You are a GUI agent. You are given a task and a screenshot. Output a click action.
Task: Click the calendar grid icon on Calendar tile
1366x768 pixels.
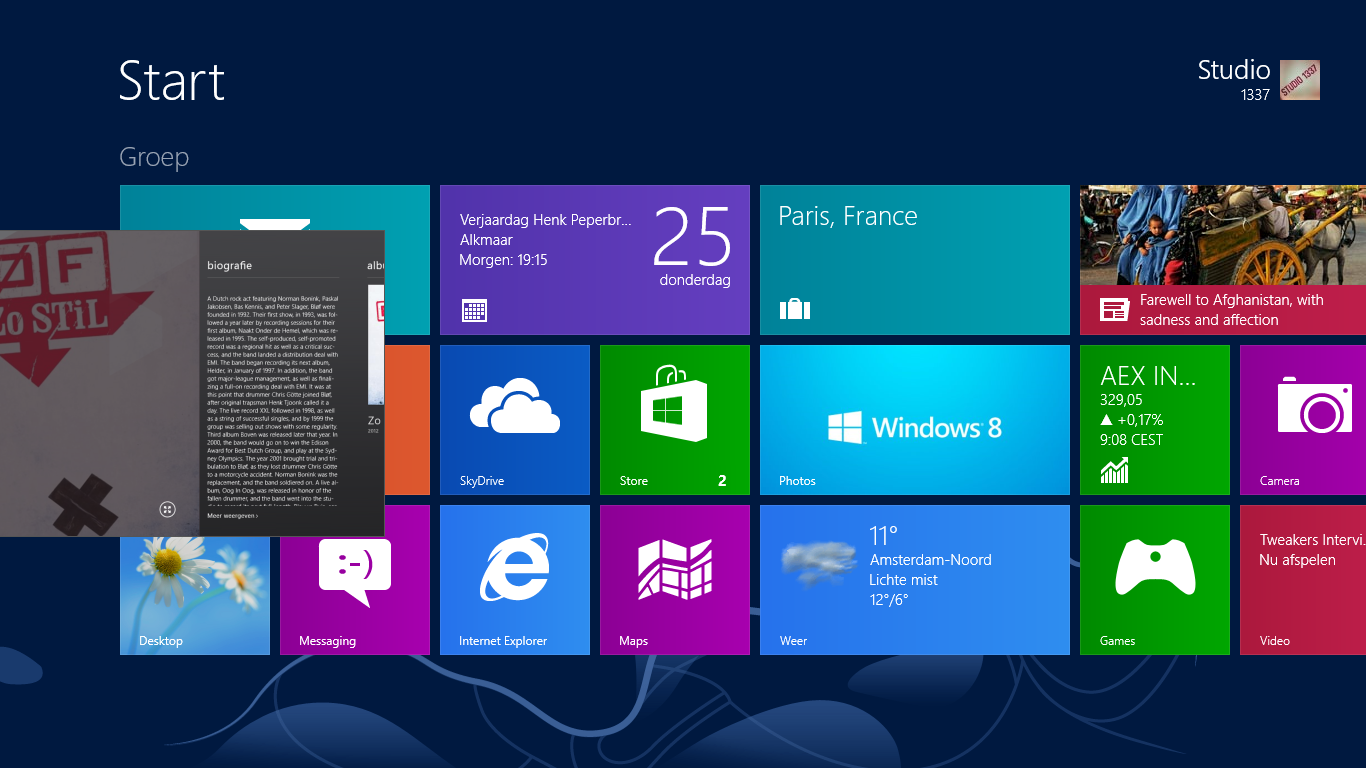475,310
